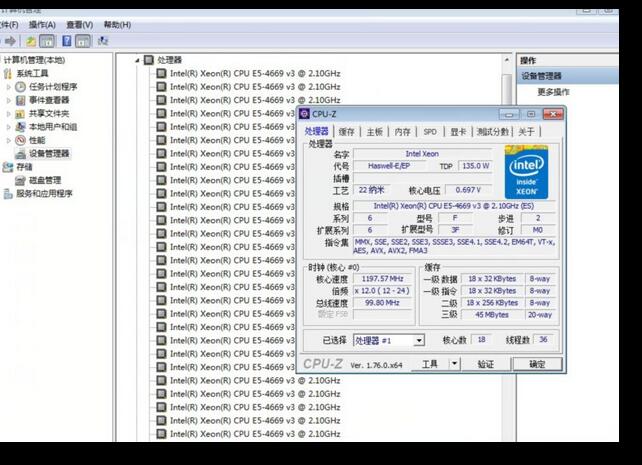
Task: Click the 验证 button in CPU-Z
Action: point(486,363)
